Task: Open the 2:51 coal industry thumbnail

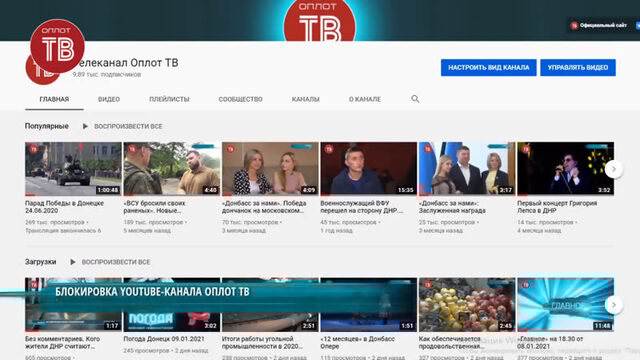Action: point(270,304)
